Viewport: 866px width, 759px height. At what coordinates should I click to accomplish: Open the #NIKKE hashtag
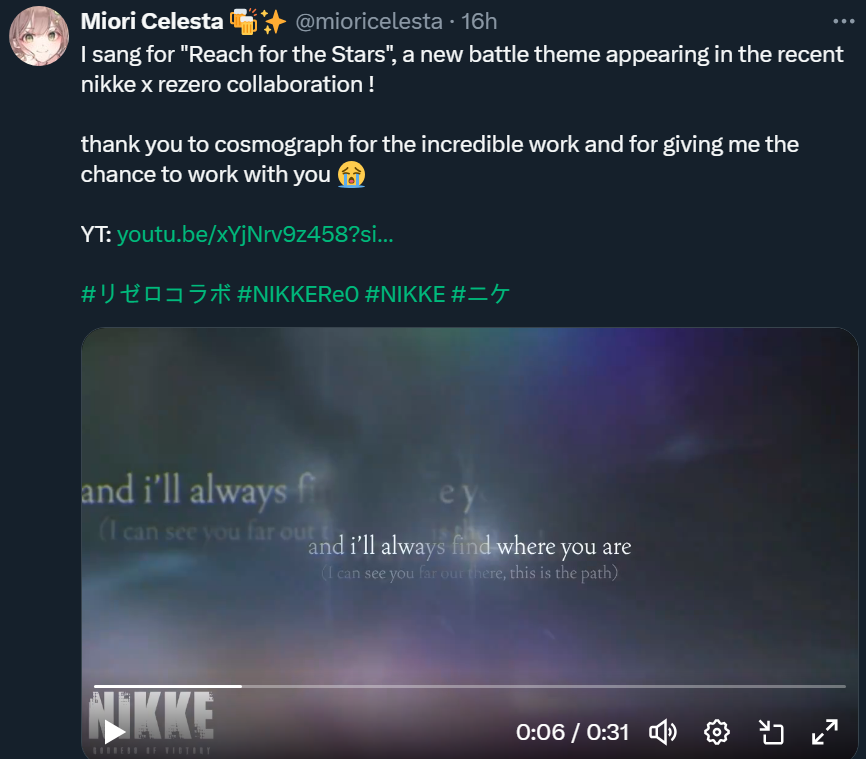tap(405, 294)
